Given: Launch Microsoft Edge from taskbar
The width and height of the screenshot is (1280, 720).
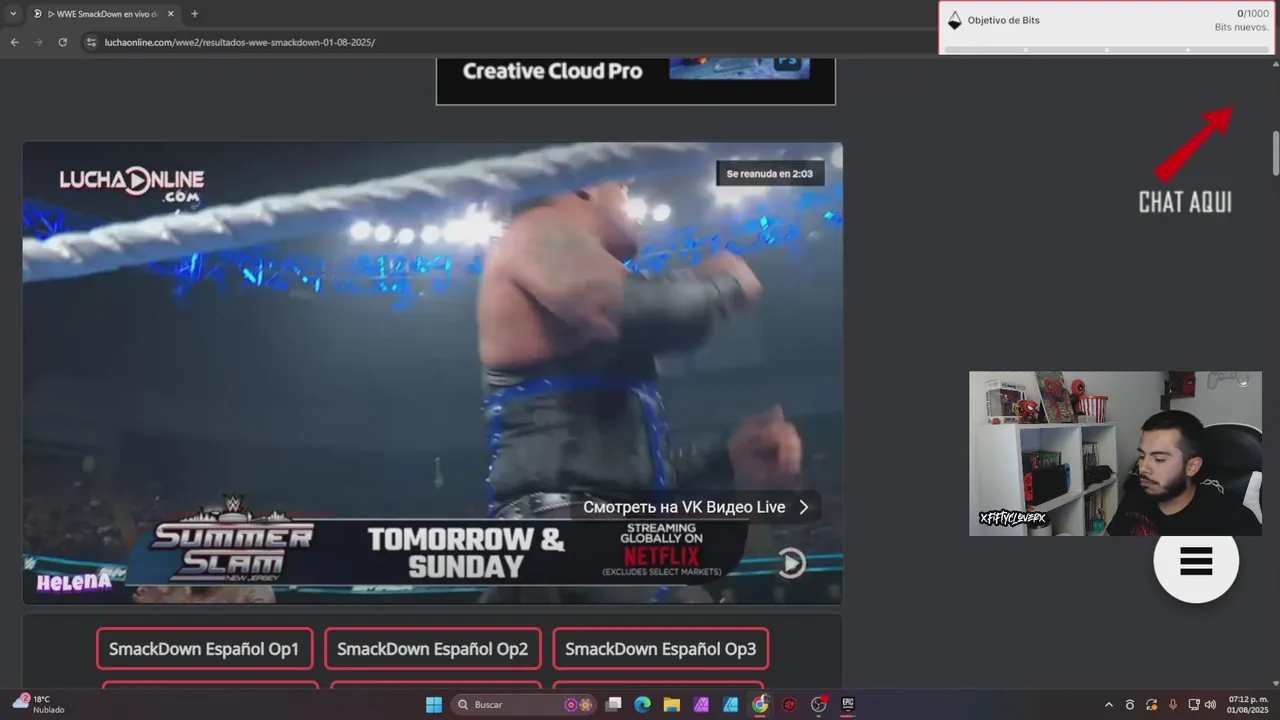Looking at the screenshot, I should (643, 705).
